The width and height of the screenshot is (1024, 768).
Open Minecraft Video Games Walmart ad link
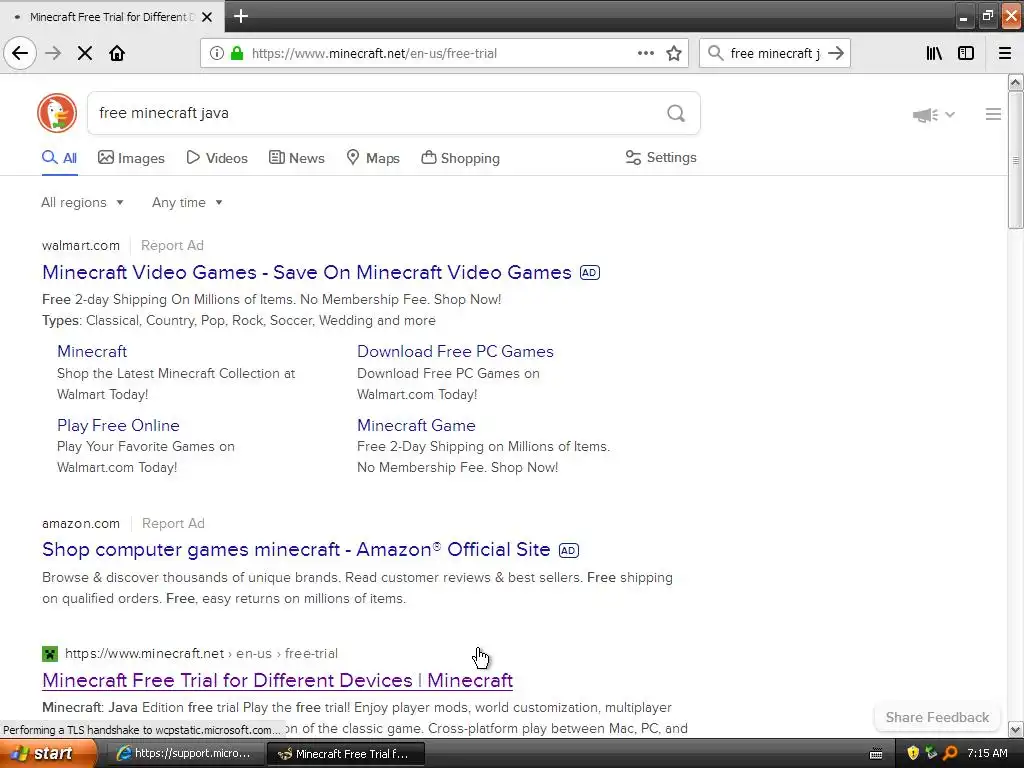click(307, 272)
